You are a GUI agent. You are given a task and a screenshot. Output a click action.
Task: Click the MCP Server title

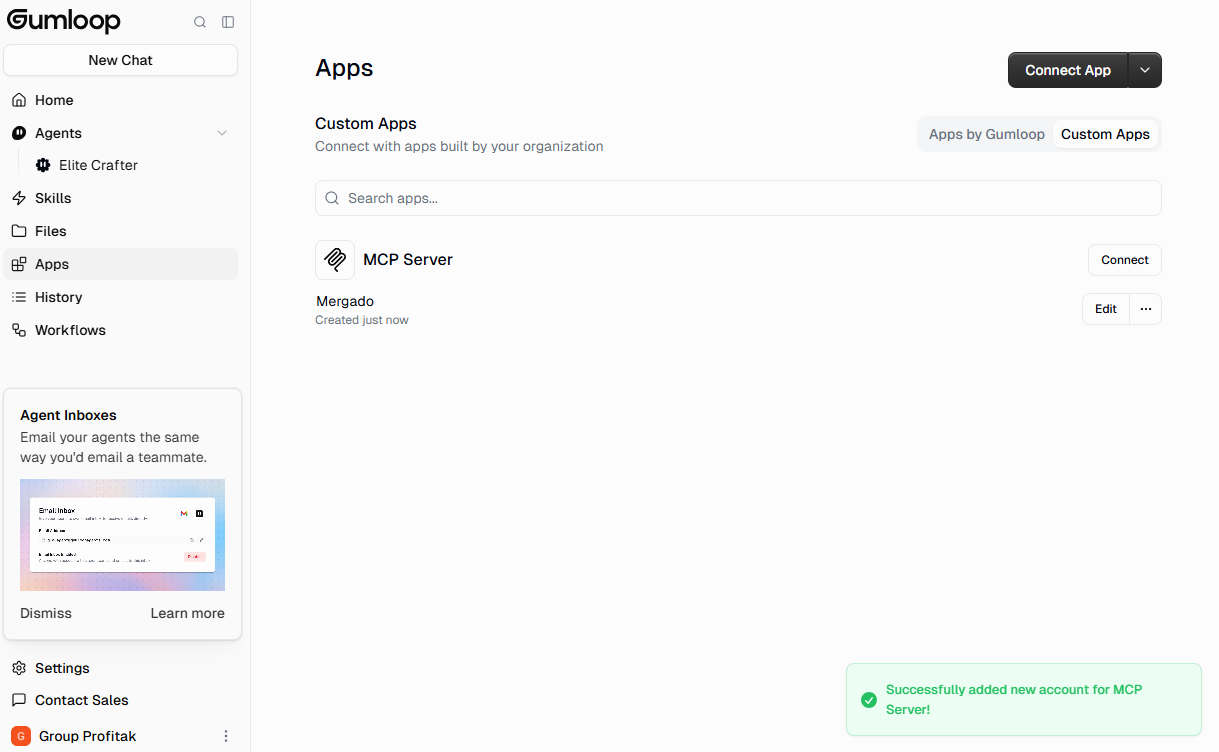pos(408,260)
